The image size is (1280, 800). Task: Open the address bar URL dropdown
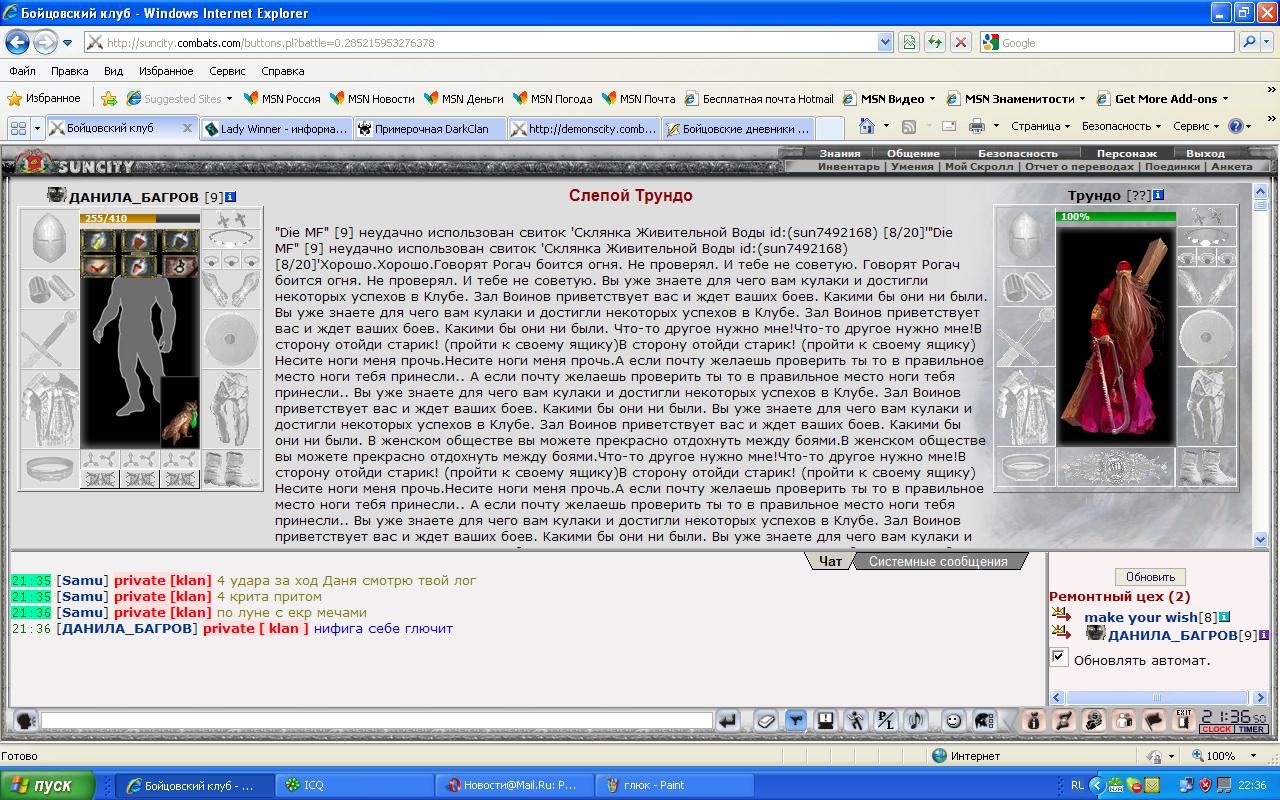[884, 42]
